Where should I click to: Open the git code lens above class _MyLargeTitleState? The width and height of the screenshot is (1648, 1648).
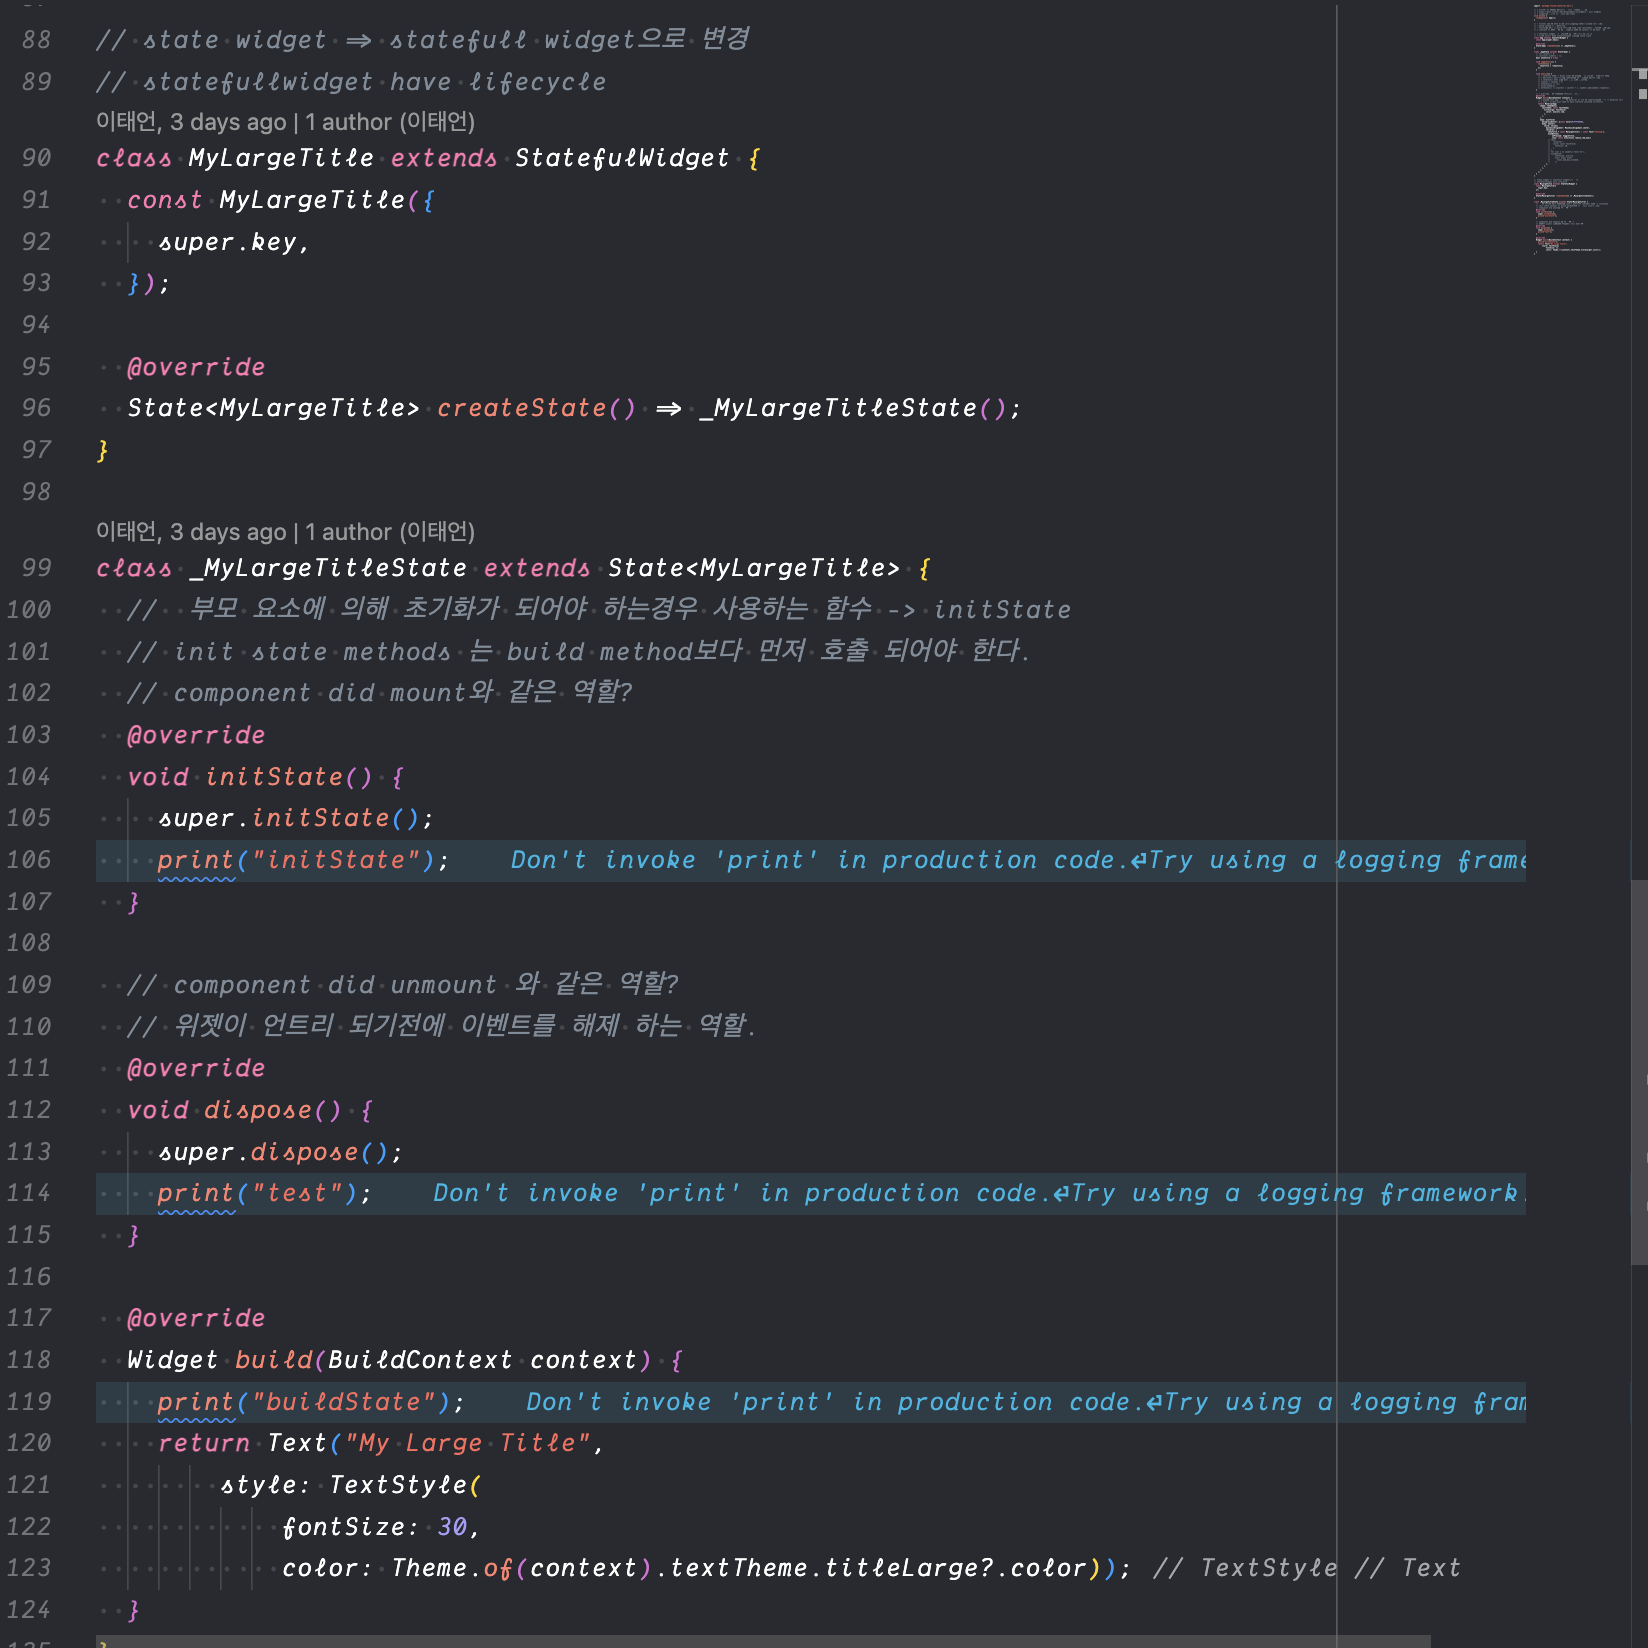[x=285, y=532]
